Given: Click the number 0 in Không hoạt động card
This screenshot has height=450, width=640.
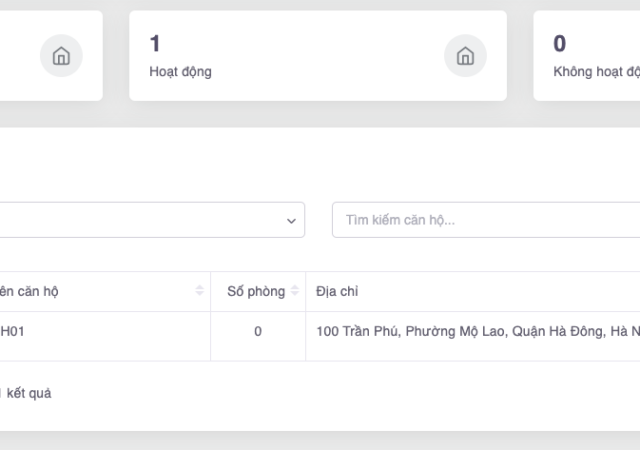Looking at the screenshot, I should (559, 43).
